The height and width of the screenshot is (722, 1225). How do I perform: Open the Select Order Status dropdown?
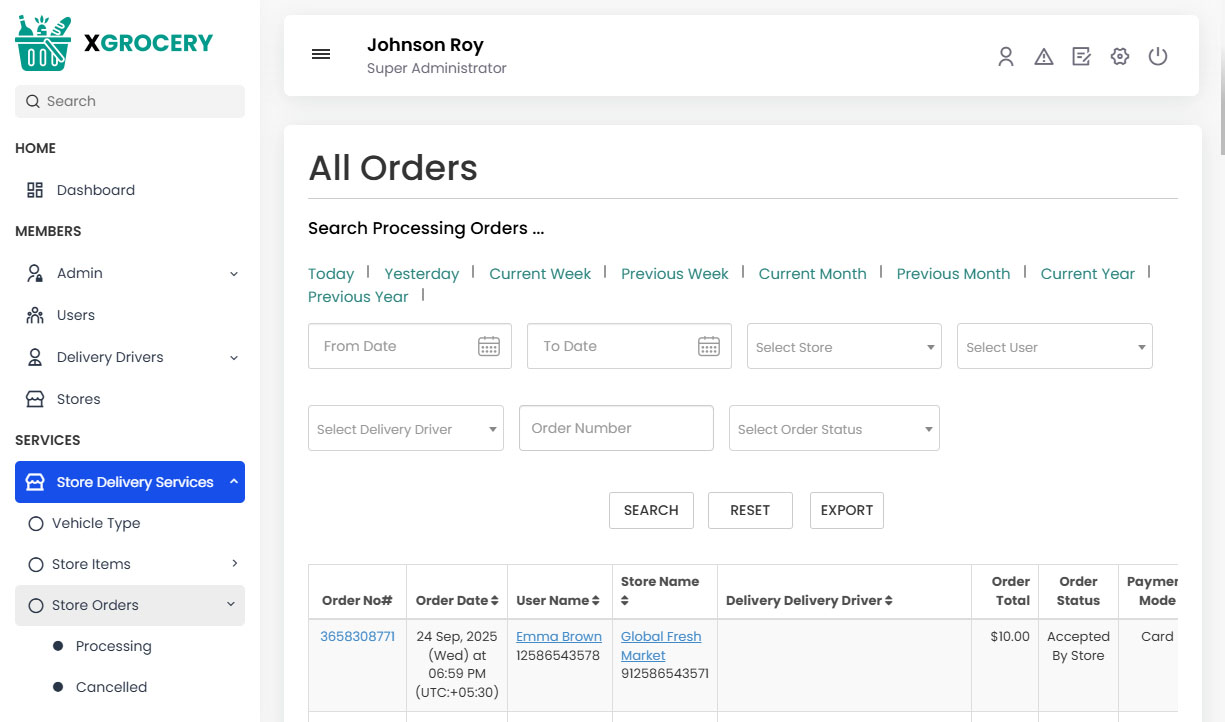[x=834, y=428]
